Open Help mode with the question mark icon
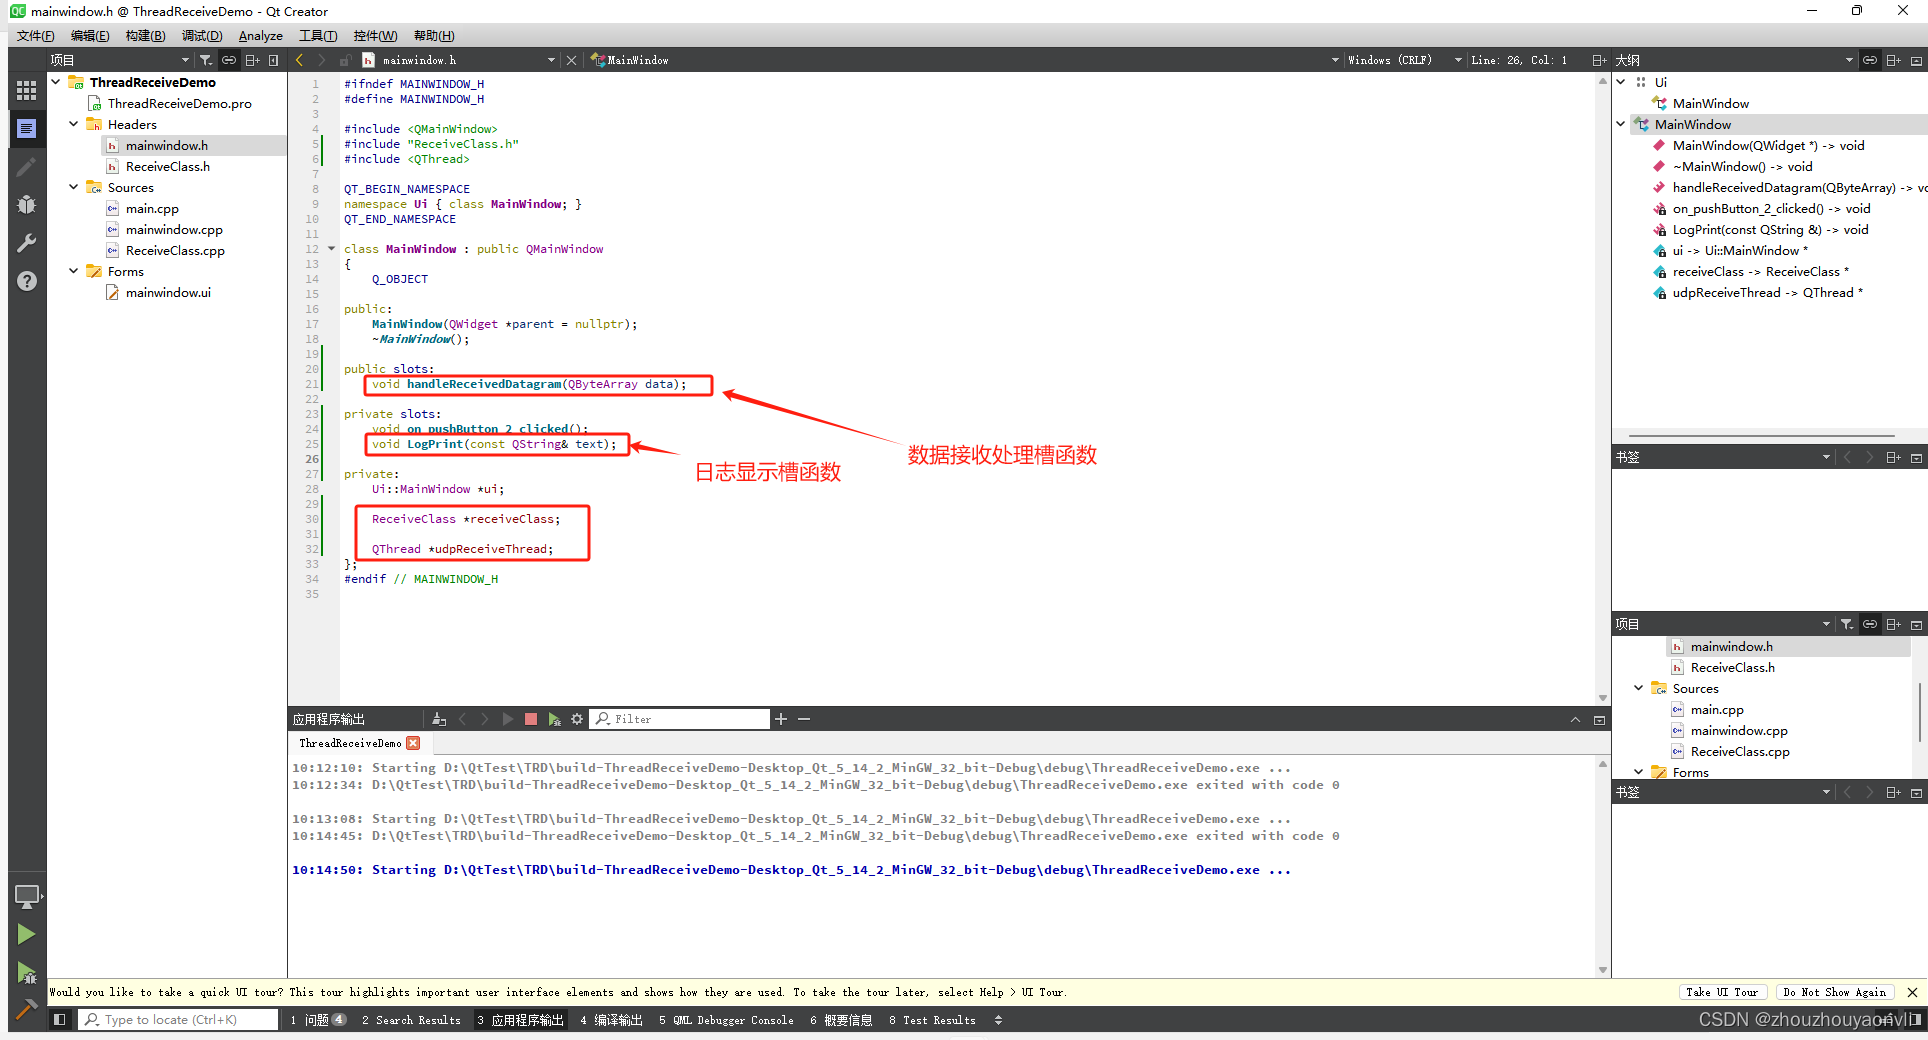The height and width of the screenshot is (1040, 1928). pos(27,281)
